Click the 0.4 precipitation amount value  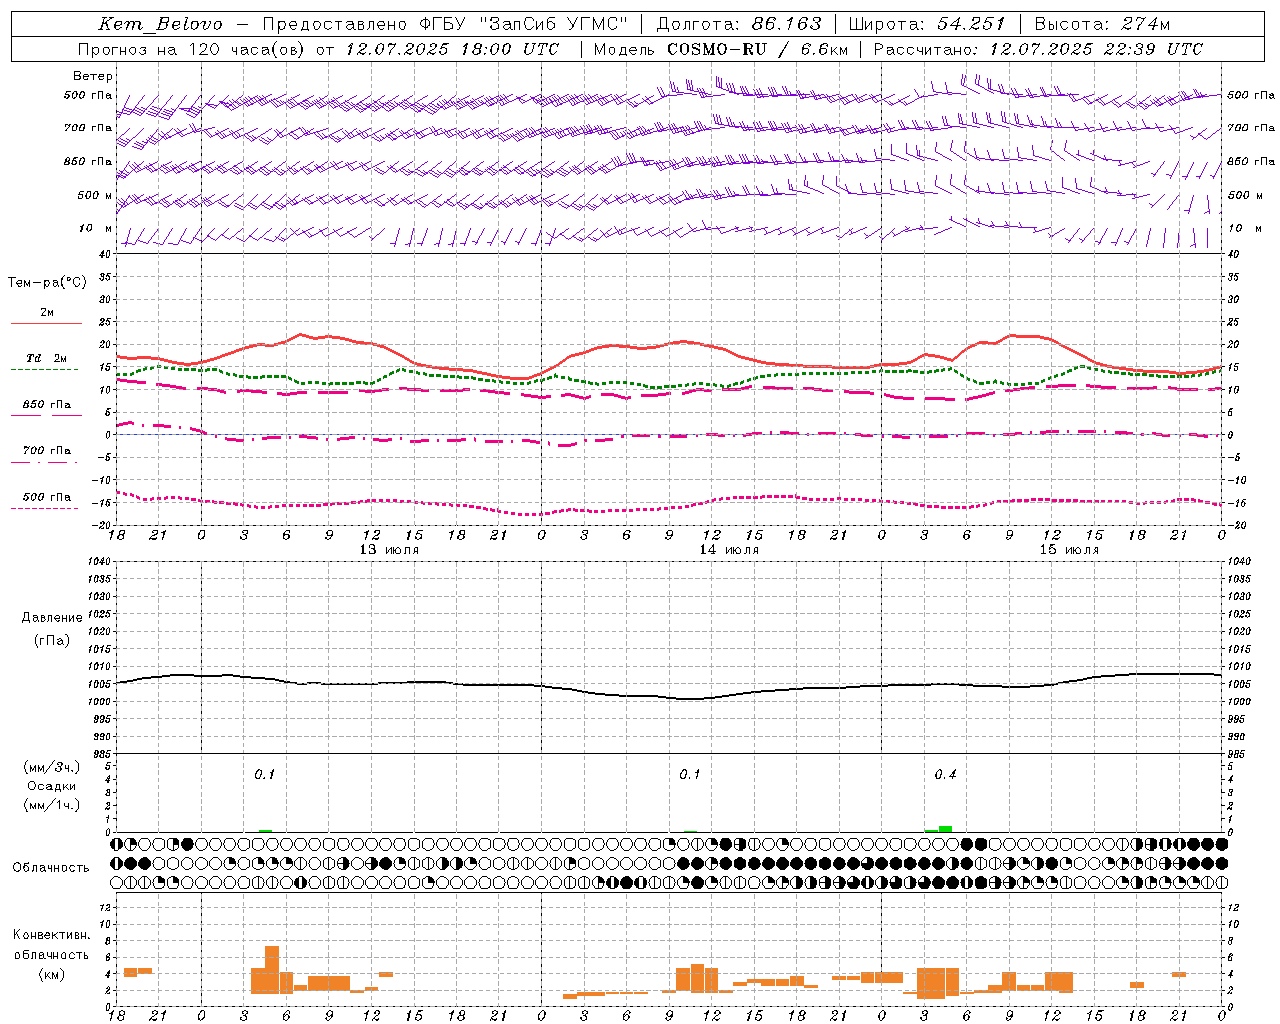945,775
